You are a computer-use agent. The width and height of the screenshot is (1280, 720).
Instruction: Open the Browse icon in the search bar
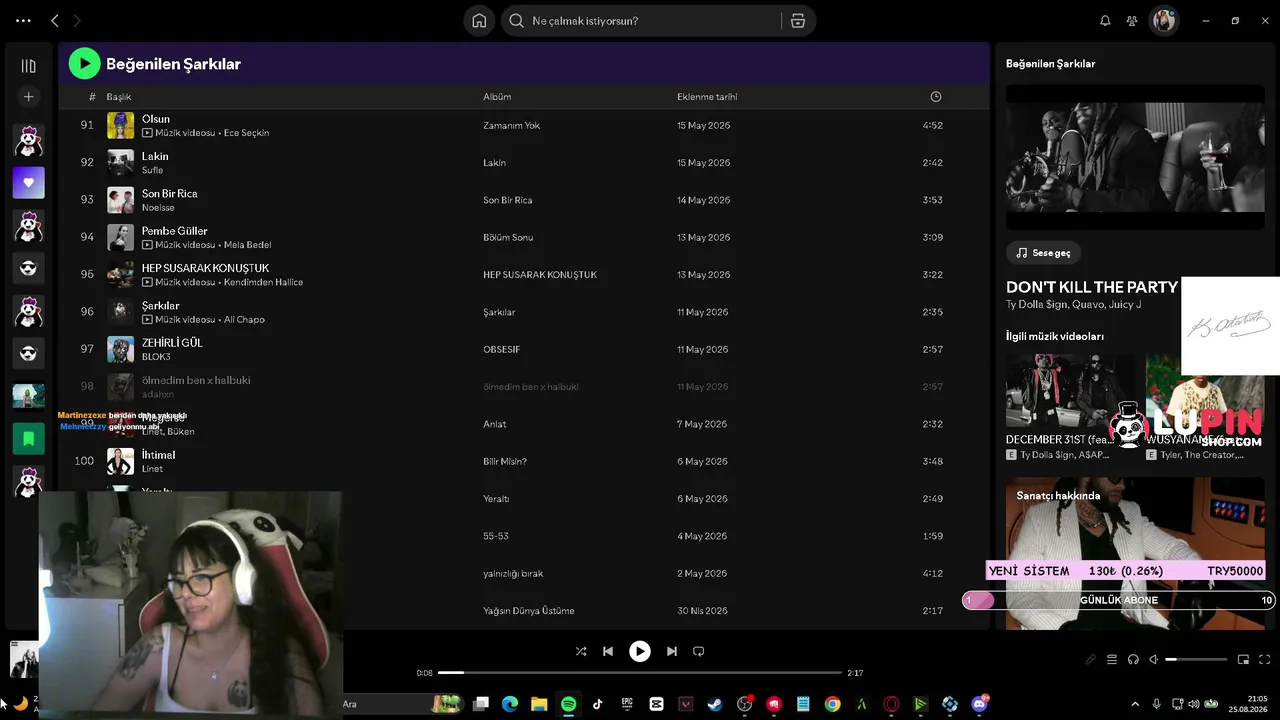798,21
